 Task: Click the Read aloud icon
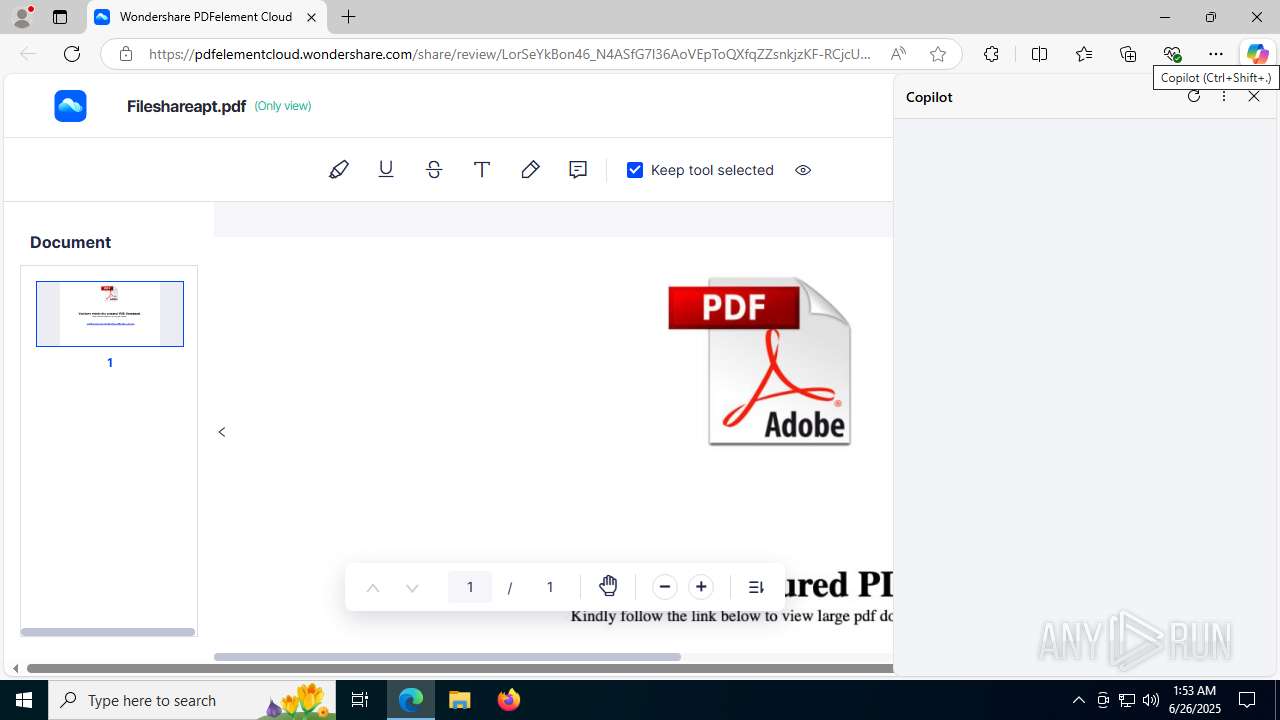click(898, 54)
